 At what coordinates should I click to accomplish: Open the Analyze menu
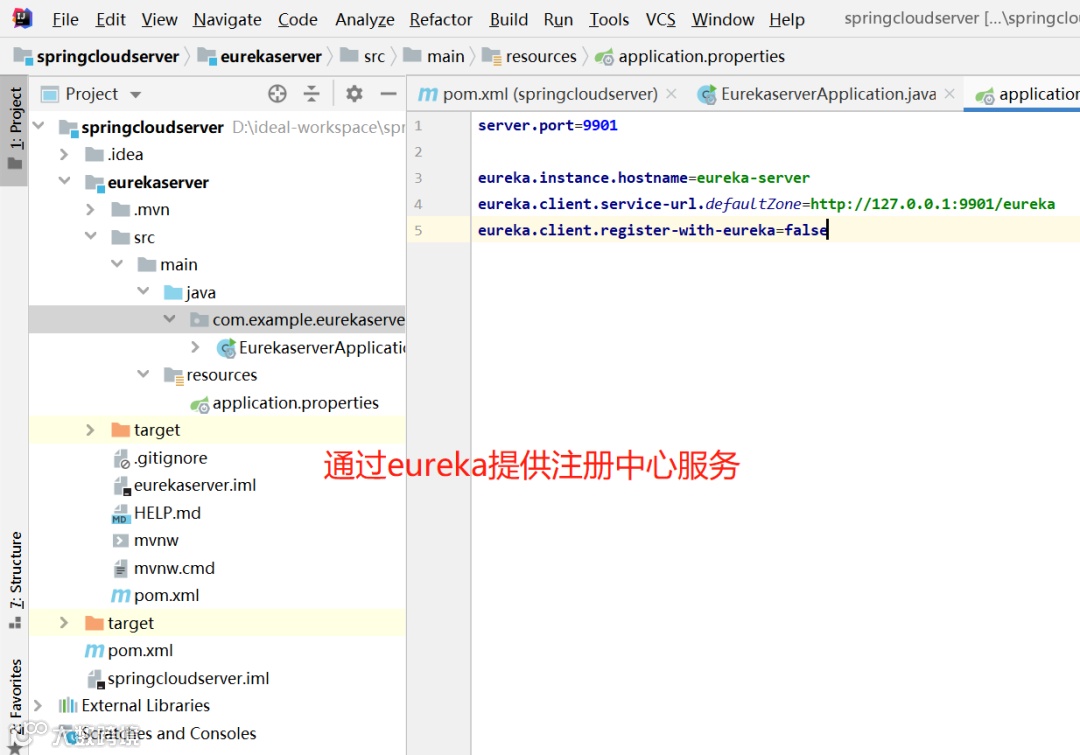coord(364,19)
